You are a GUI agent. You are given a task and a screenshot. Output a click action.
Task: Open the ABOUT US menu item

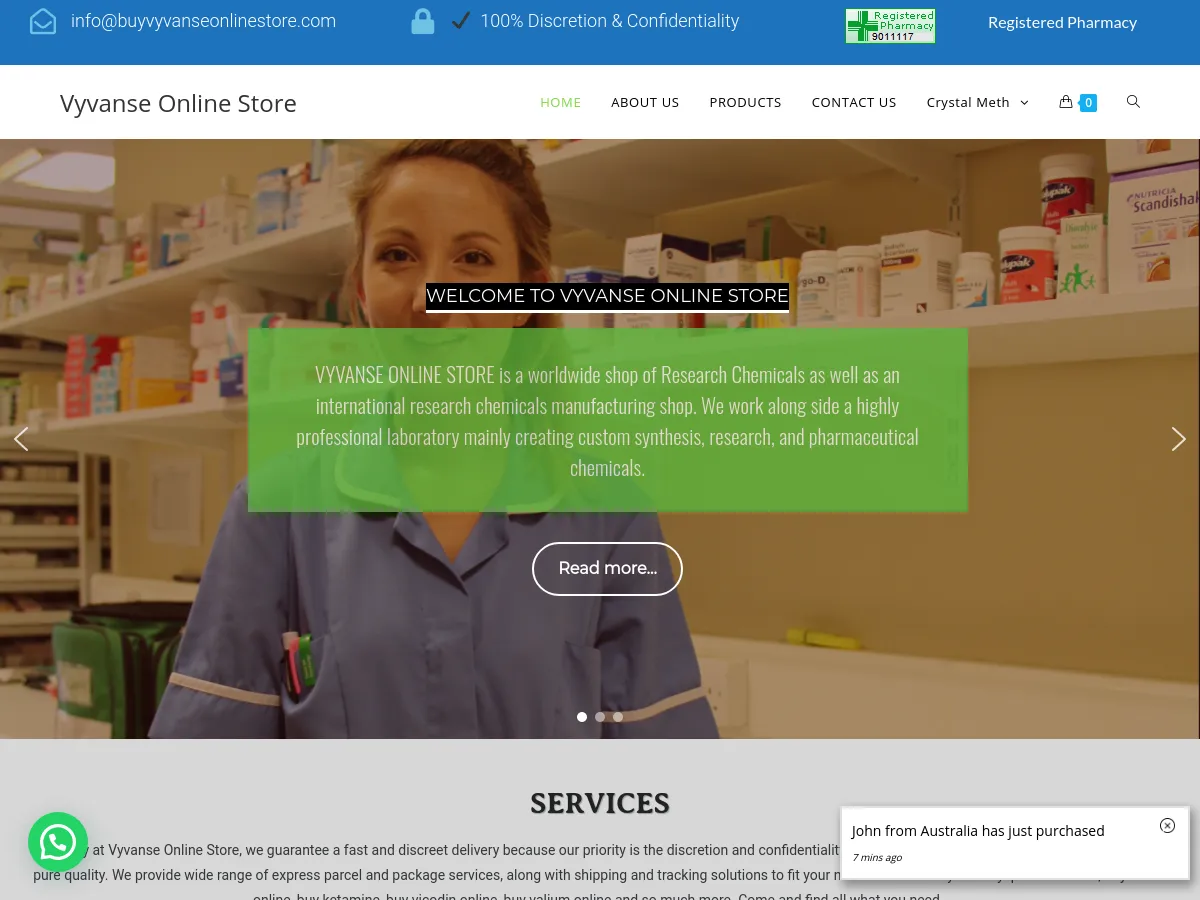pos(645,102)
